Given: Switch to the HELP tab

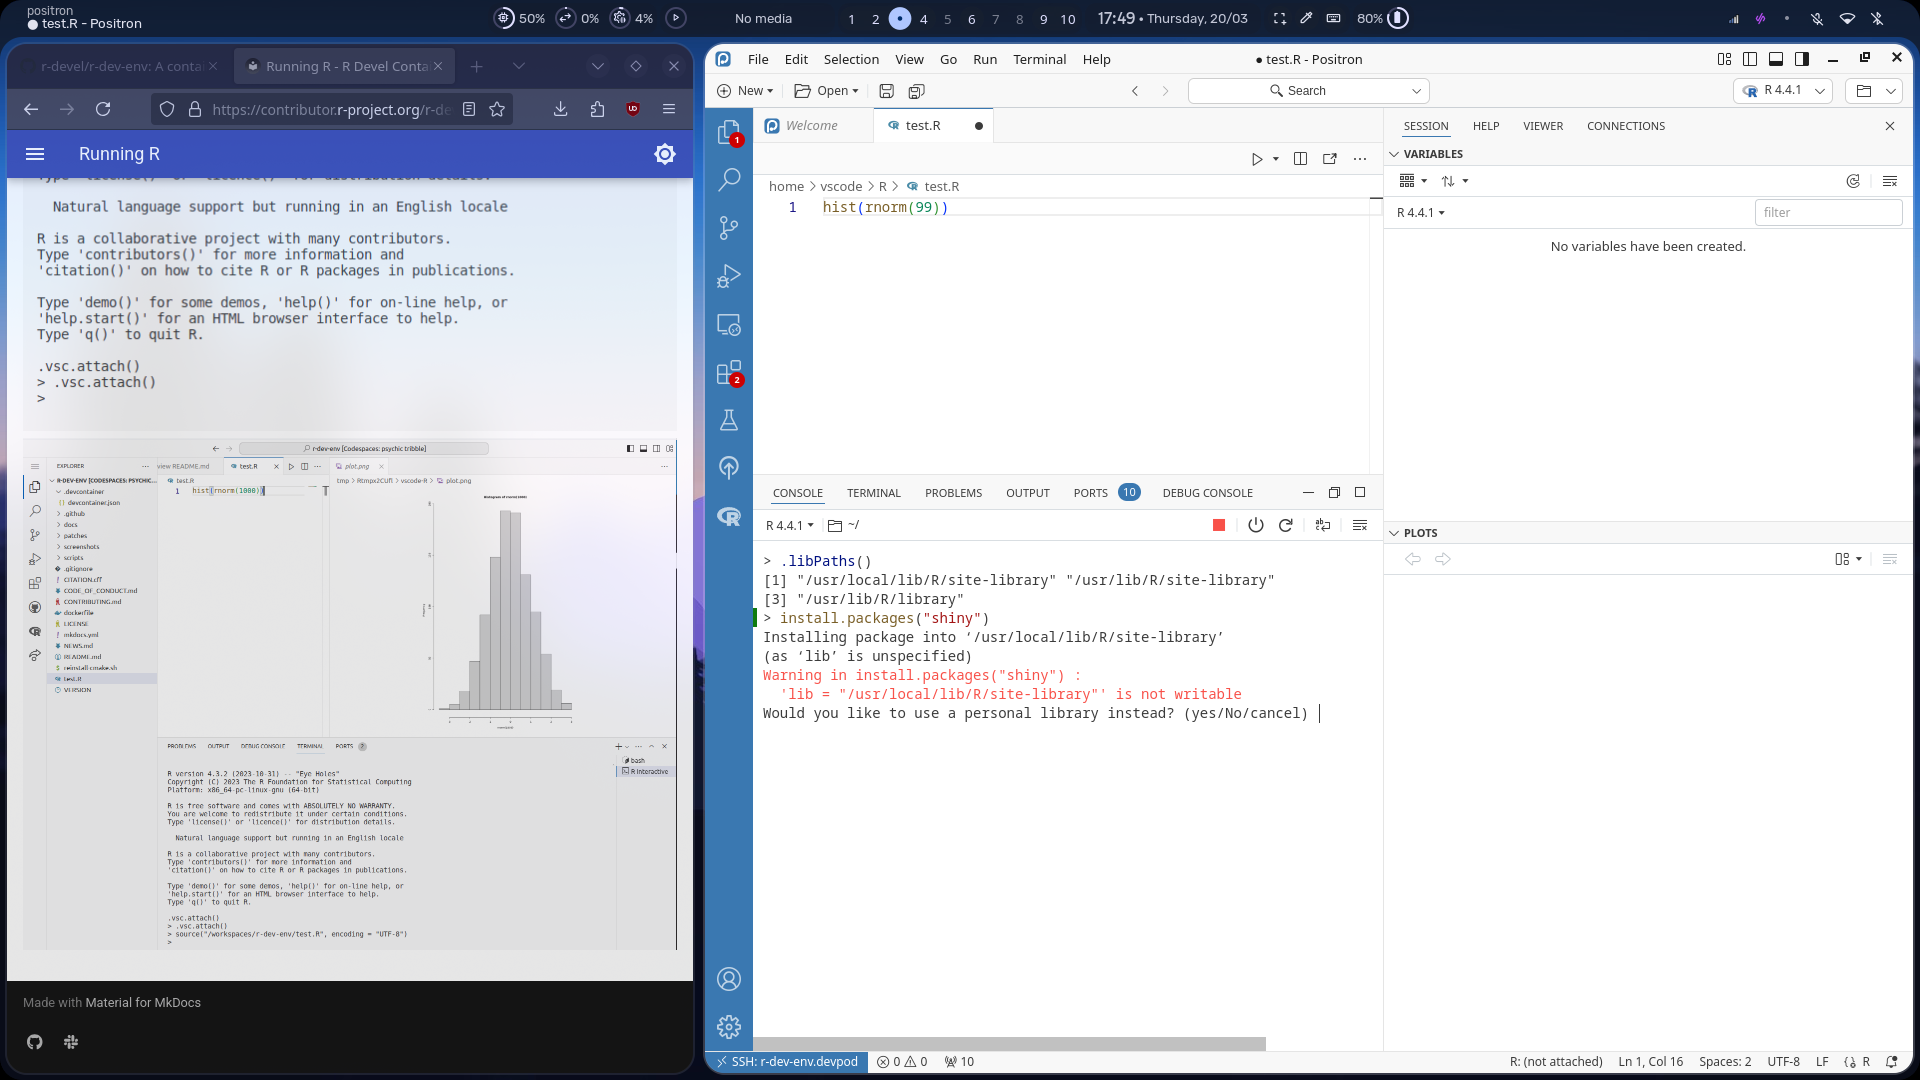Looking at the screenshot, I should [1486, 126].
